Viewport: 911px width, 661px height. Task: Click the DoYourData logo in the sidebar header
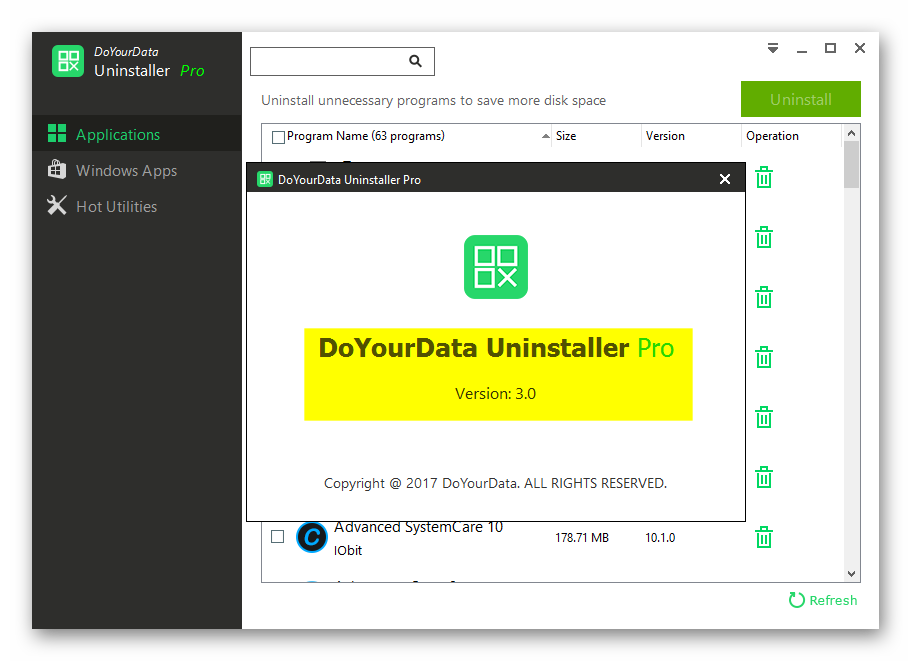68,61
